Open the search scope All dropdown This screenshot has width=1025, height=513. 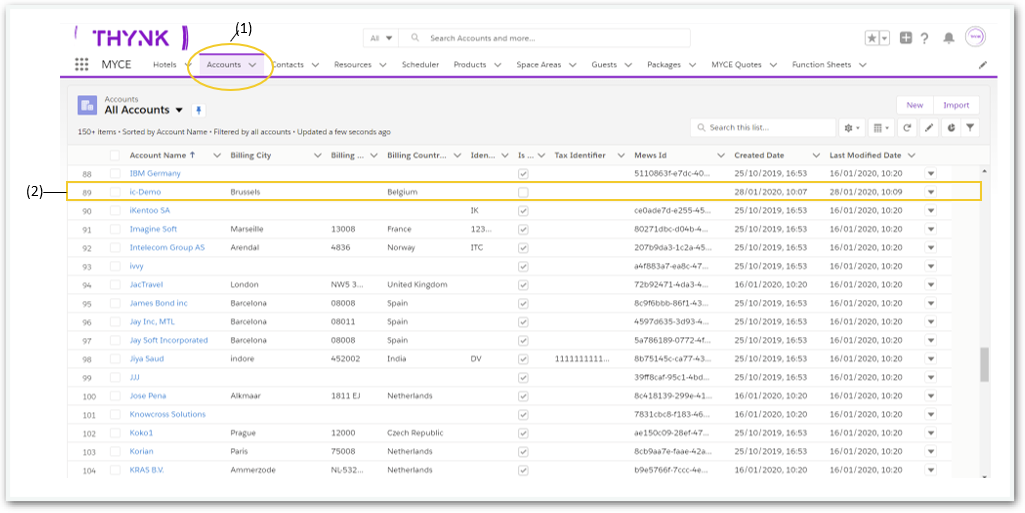pyautogui.click(x=381, y=39)
